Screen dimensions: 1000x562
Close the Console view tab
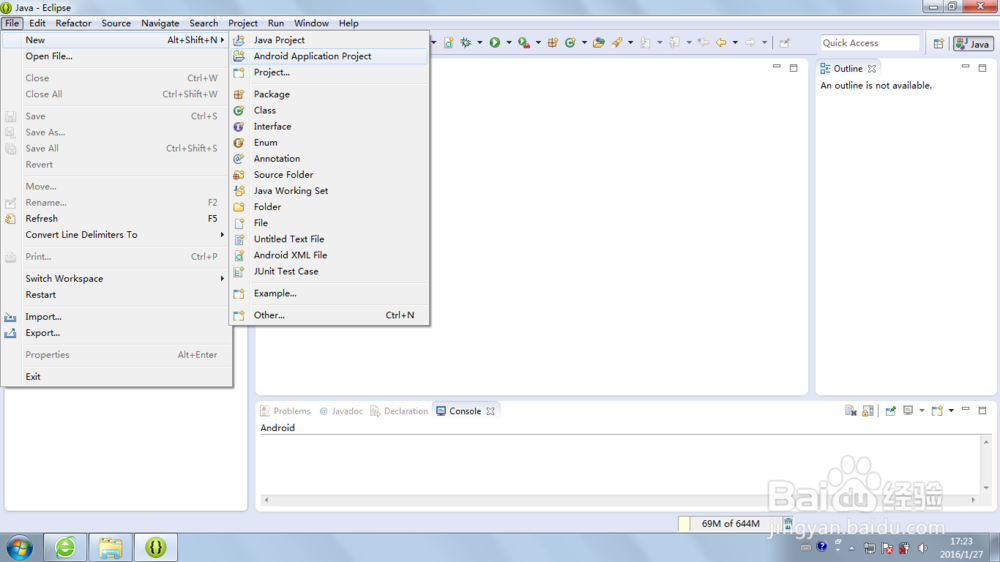tap(490, 411)
